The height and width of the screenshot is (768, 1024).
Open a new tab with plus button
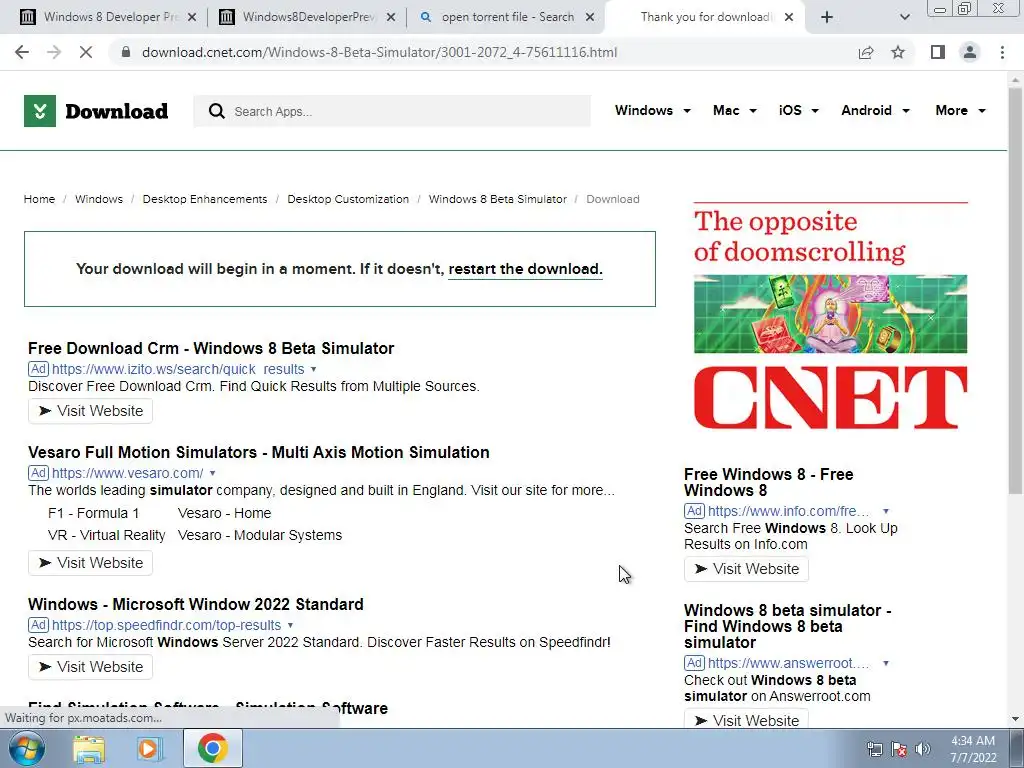point(827,17)
